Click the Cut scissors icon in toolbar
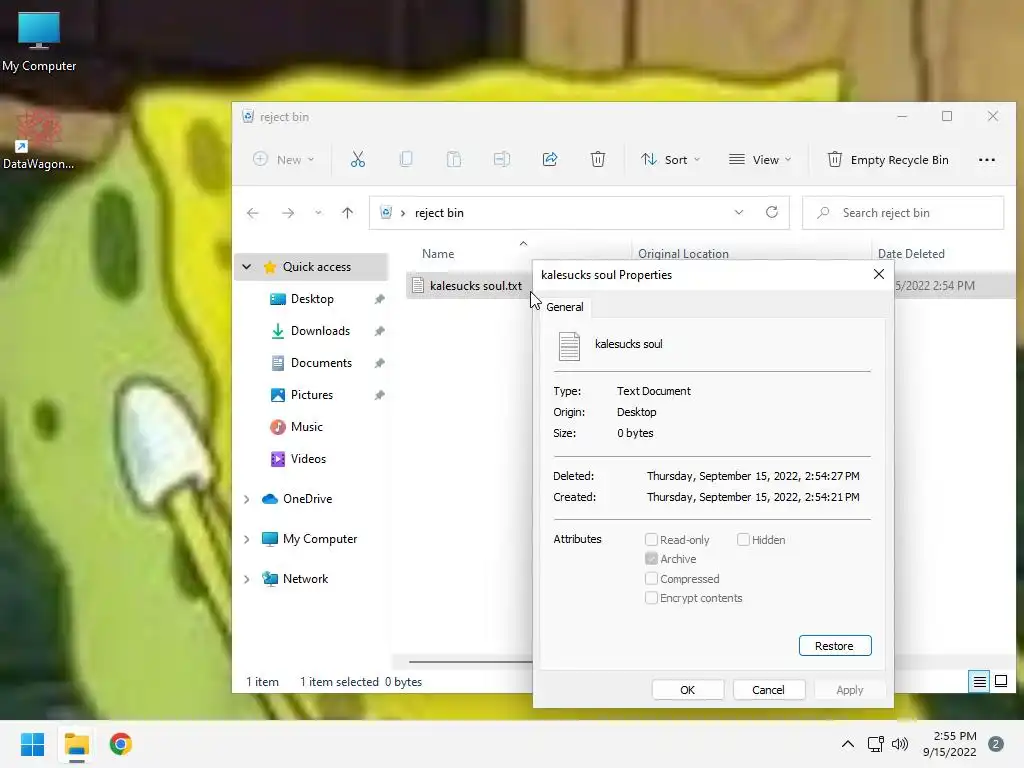Screen dimensions: 1024x768 pyautogui.click(x=358, y=159)
